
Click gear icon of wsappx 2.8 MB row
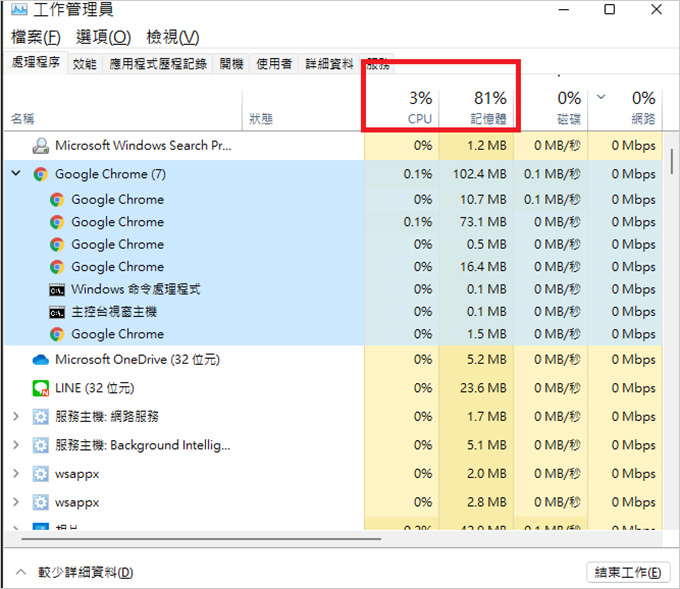pyautogui.click(x=40, y=502)
